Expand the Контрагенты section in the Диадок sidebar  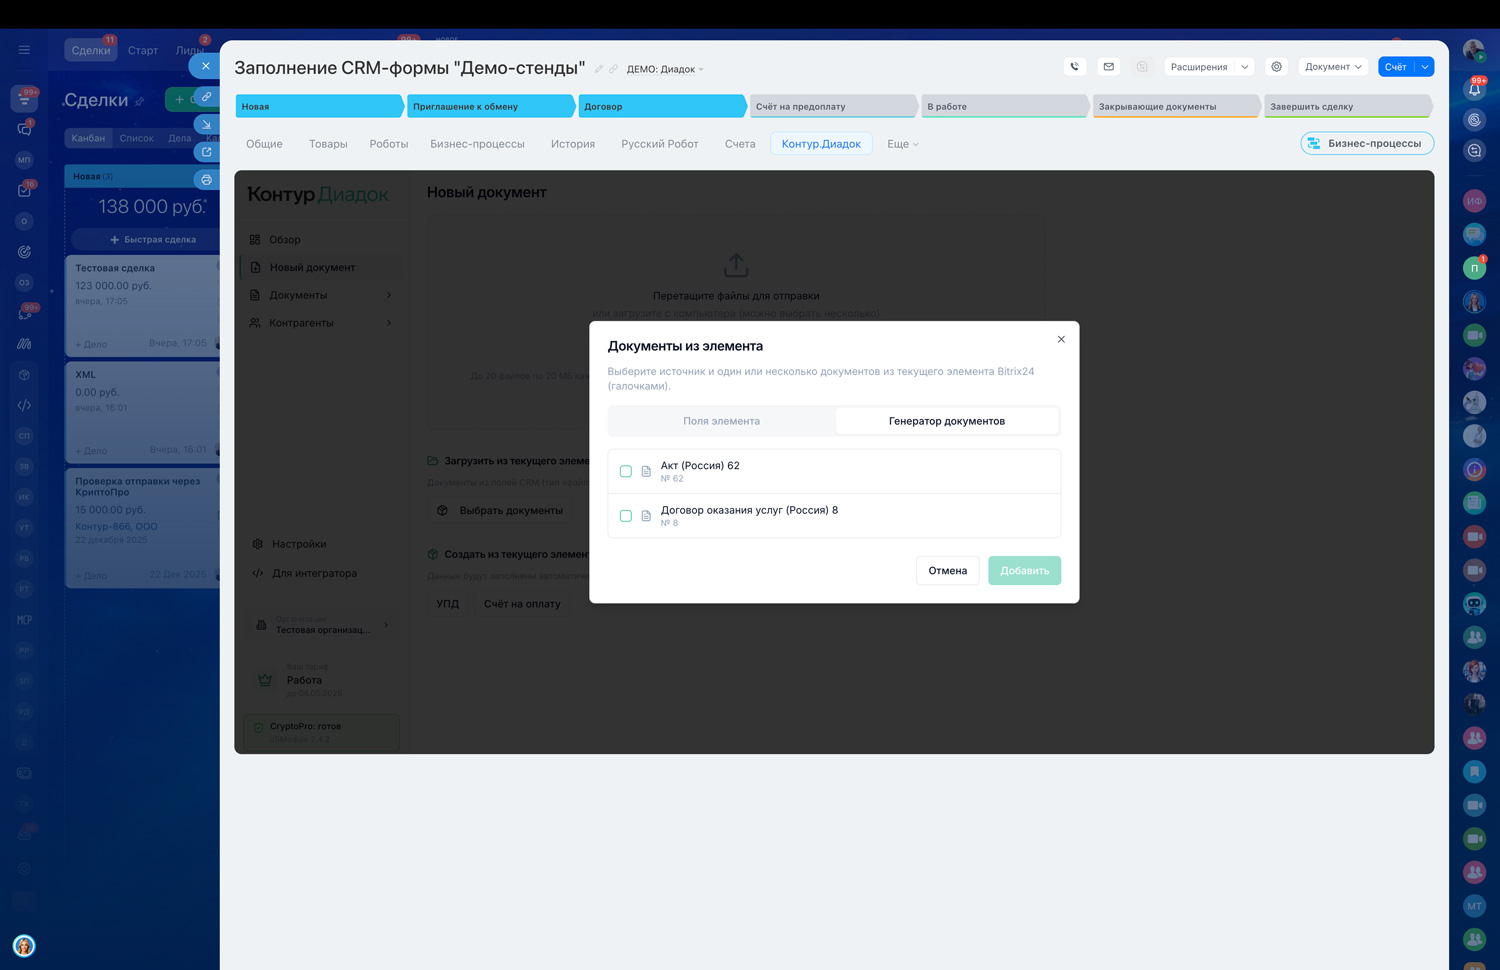(320, 323)
